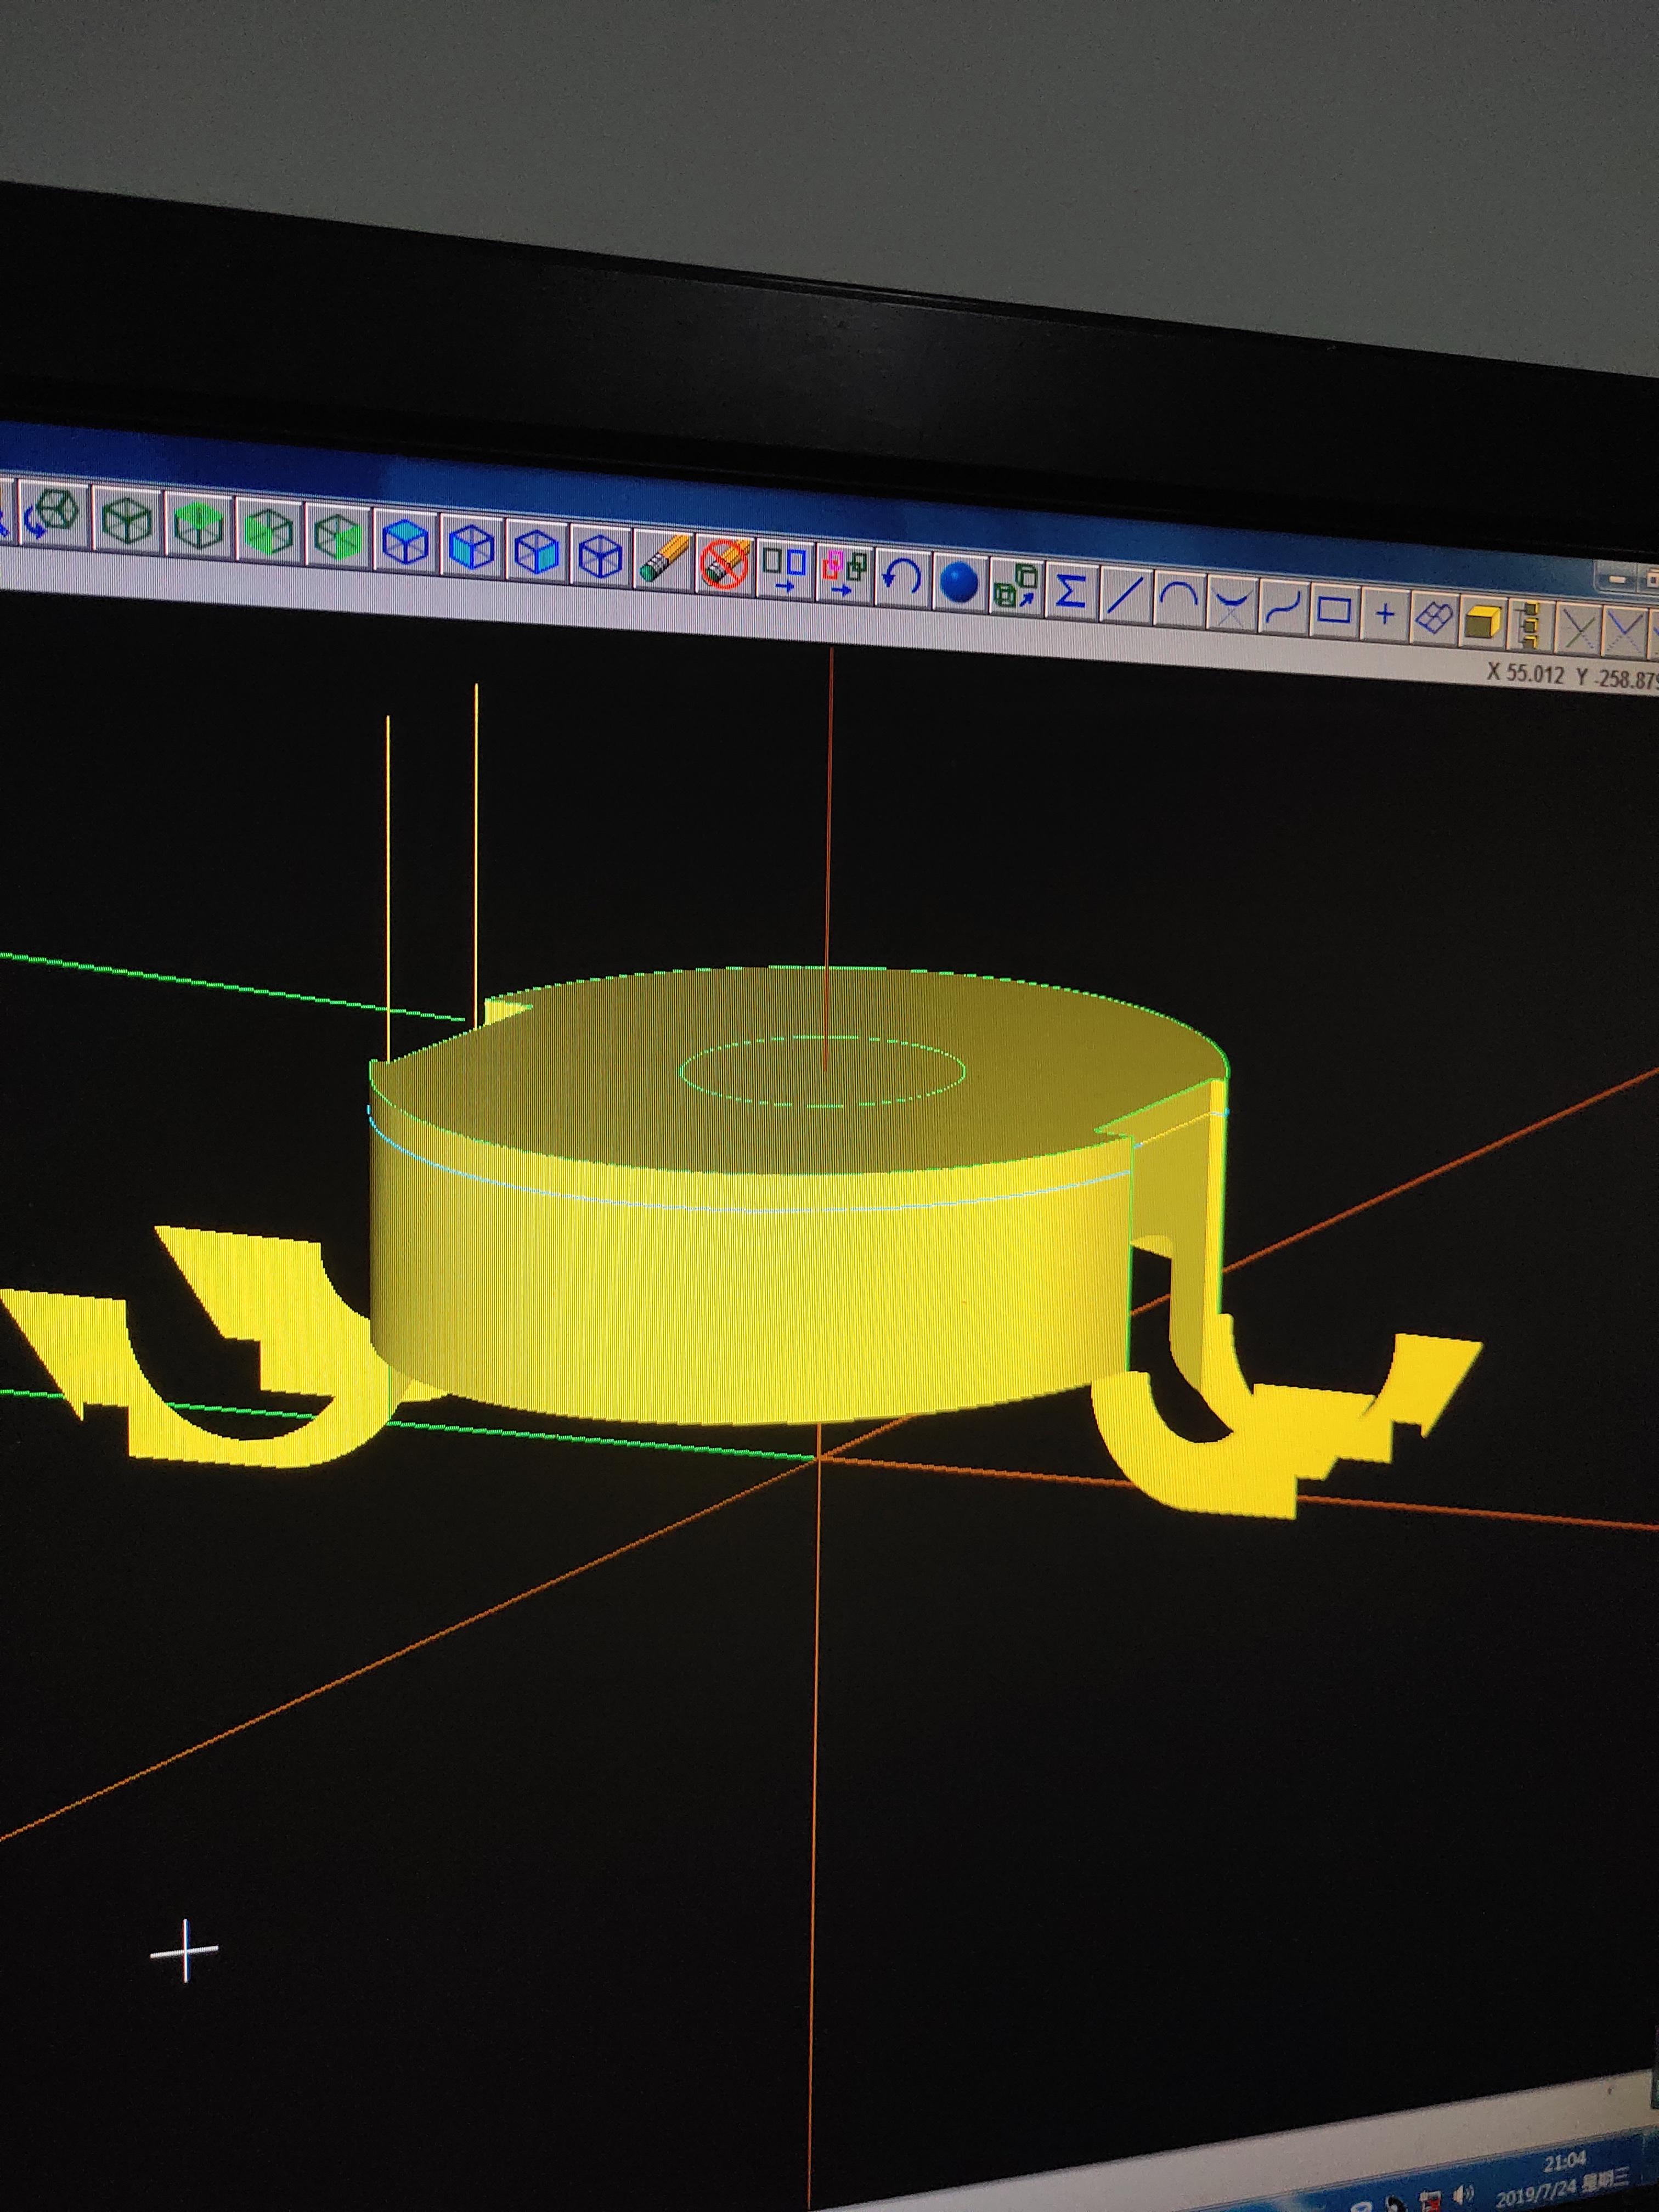Click the dynamic rotate view cube icon
The image size is (1659, 2212).
(52, 515)
